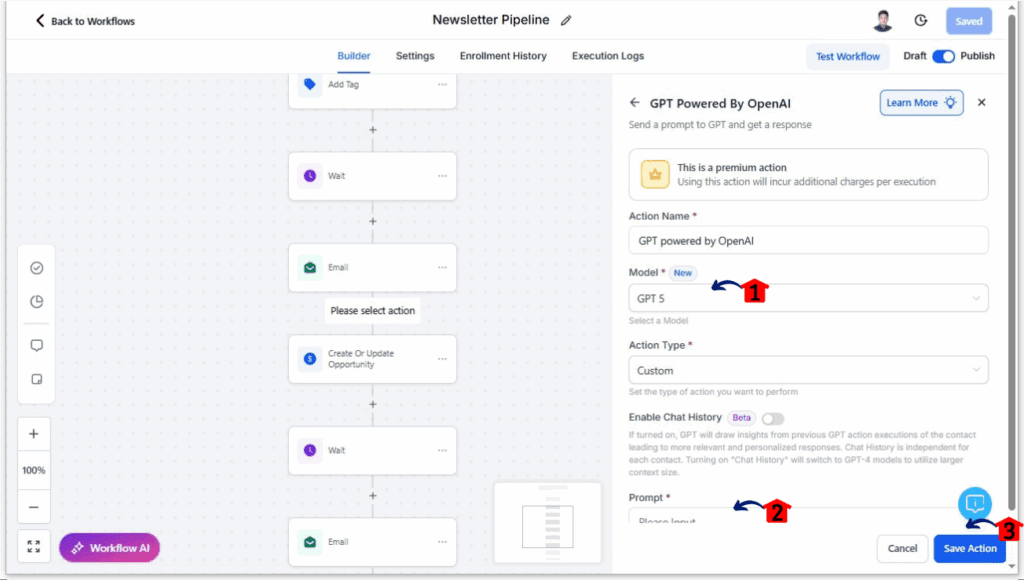The image size is (1024, 581).
Task: Open the Workflow AI button
Action: pyautogui.click(x=110, y=548)
